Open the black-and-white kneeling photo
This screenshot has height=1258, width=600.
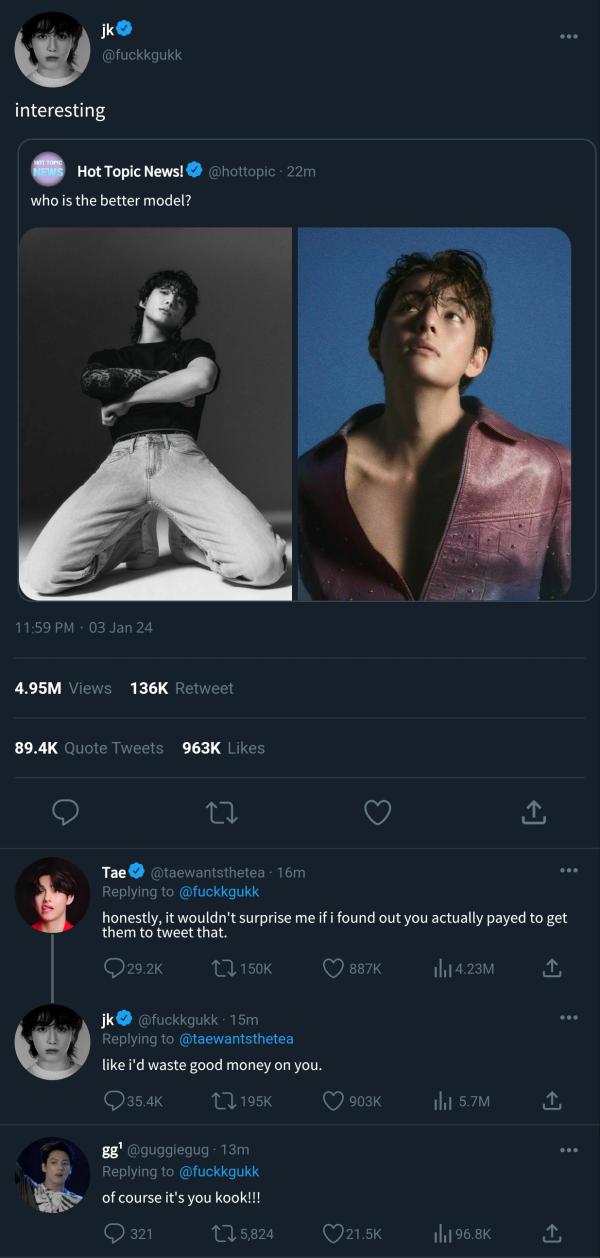[156, 413]
